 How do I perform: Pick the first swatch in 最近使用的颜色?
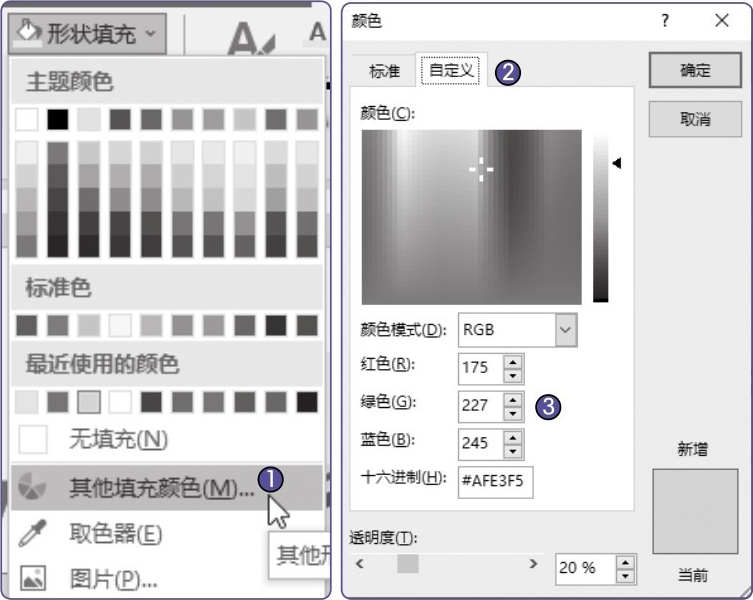(x=26, y=402)
